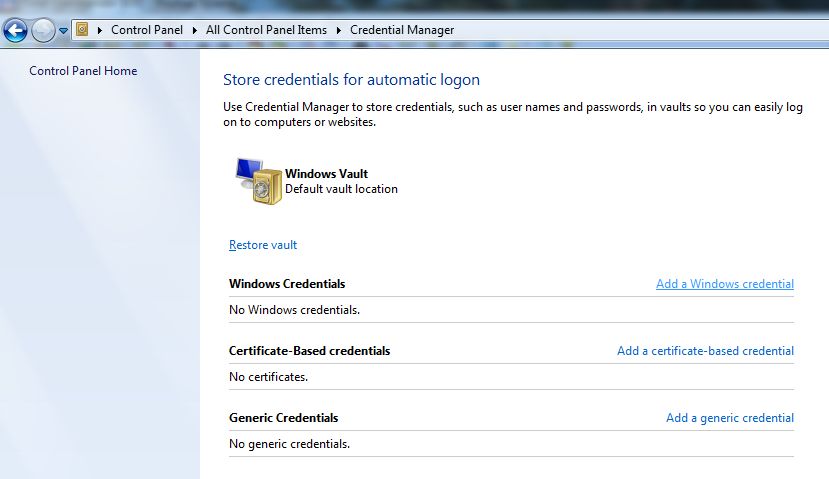Click 'No certificates.' text
829x479 pixels.
[268, 377]
